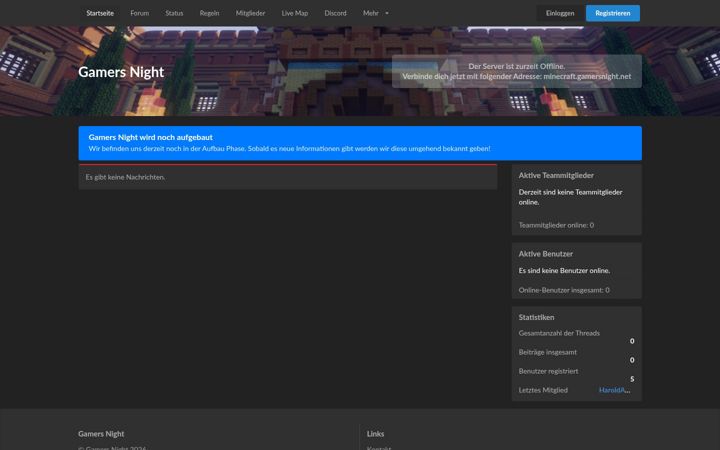
Task: Go to the Forum page
Action: (x=140, y=13)
